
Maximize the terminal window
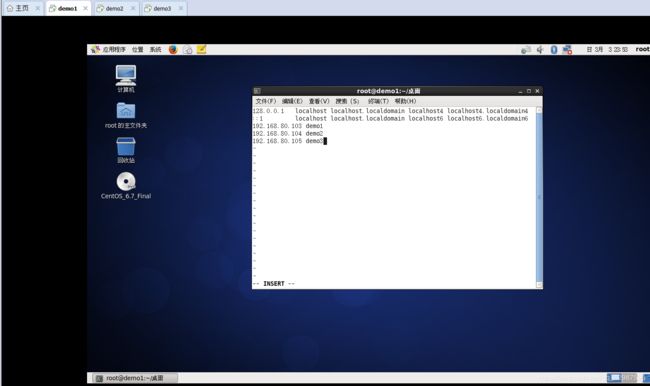(x=529, y=91)
